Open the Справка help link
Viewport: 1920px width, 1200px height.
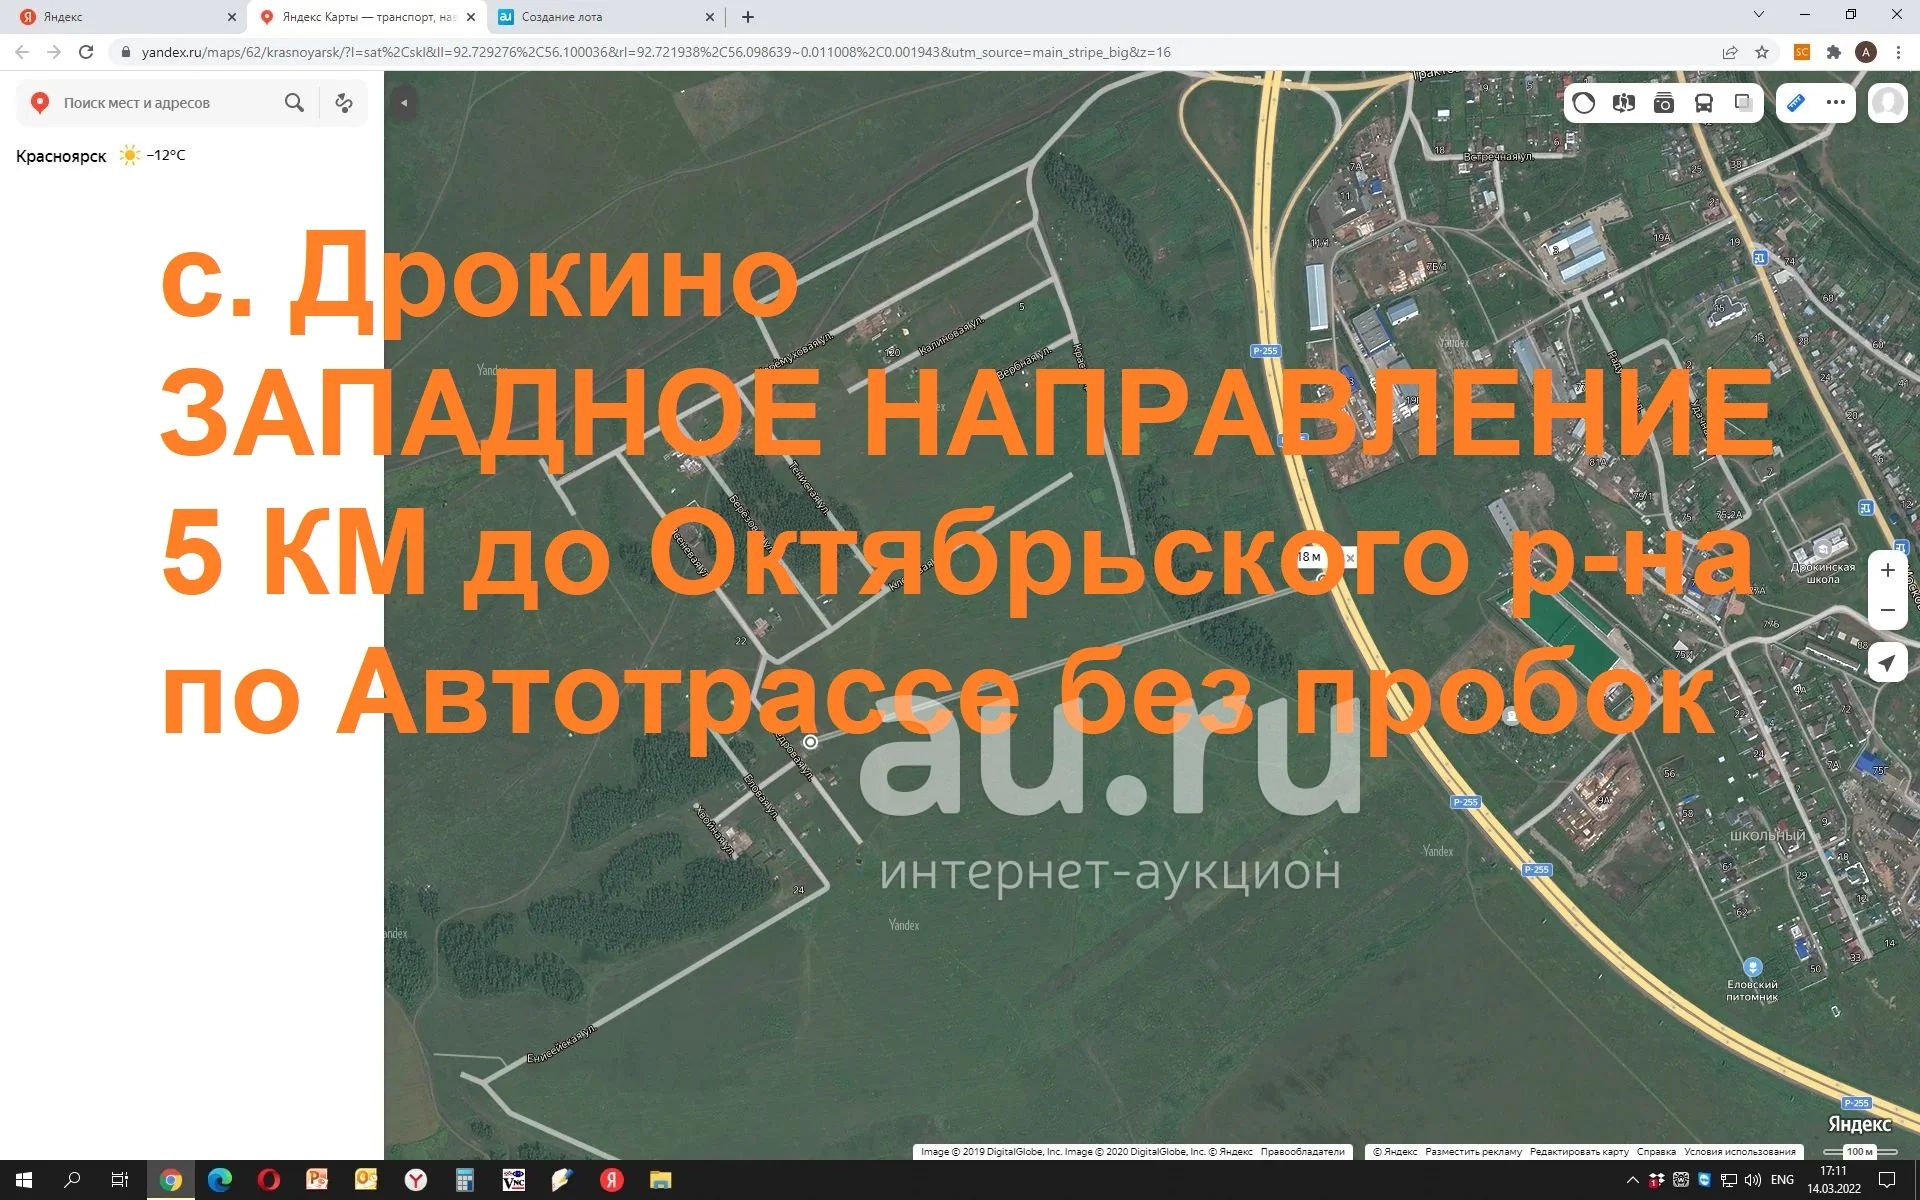point(1656,1152)
